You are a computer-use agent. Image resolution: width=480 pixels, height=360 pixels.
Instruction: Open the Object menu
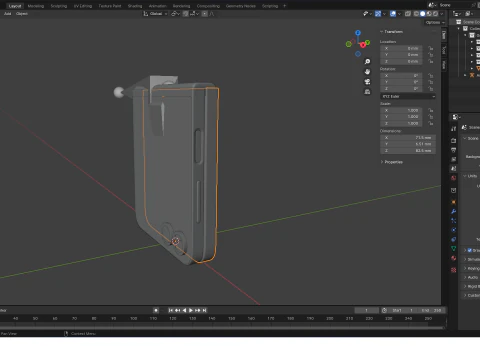[x=22, y=14]
